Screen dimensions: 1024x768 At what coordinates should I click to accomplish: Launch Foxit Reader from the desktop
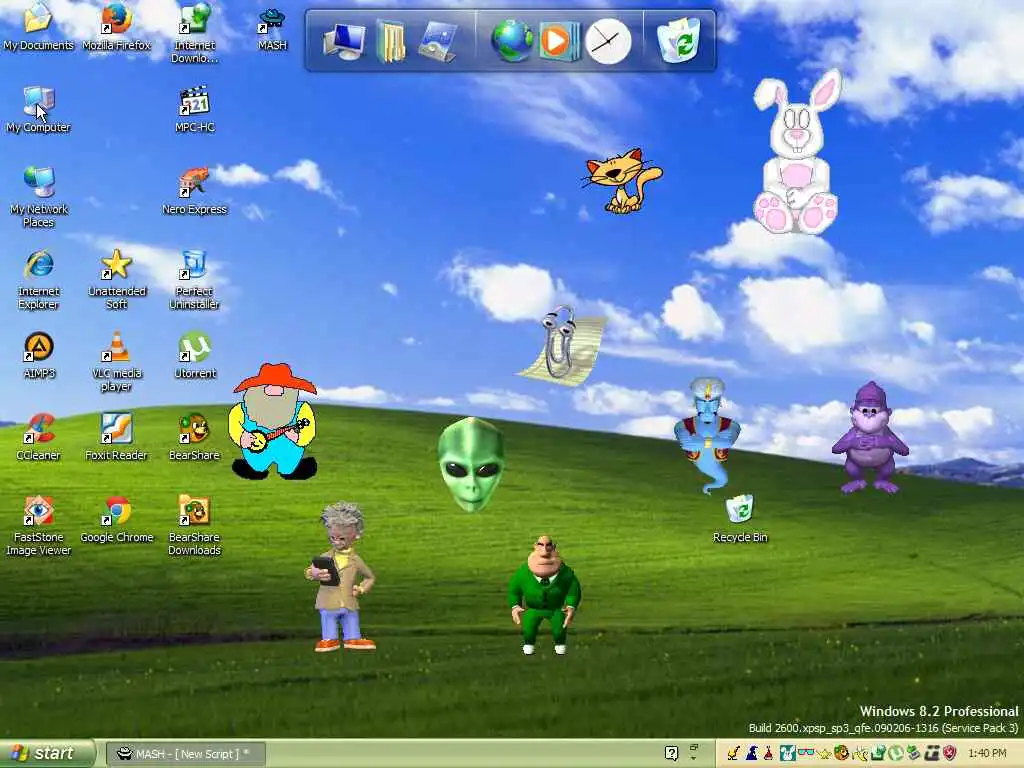point(116,438)
